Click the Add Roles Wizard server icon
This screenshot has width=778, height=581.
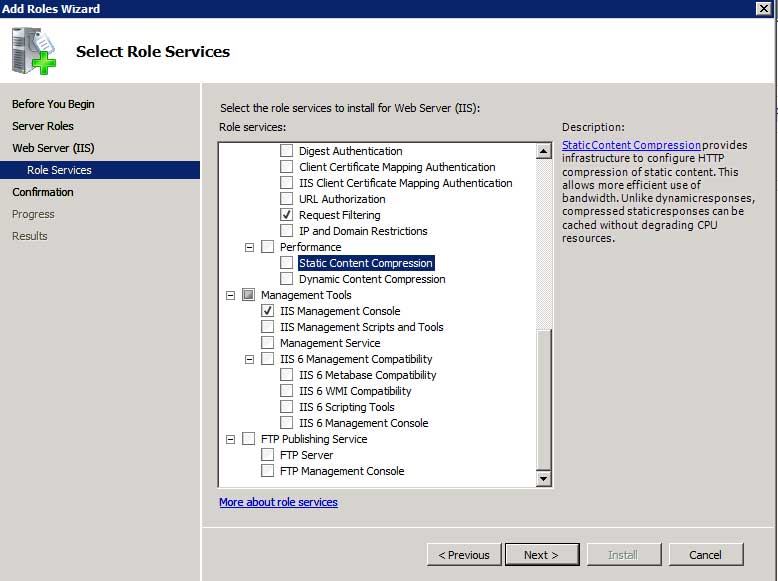click(33, 51)
